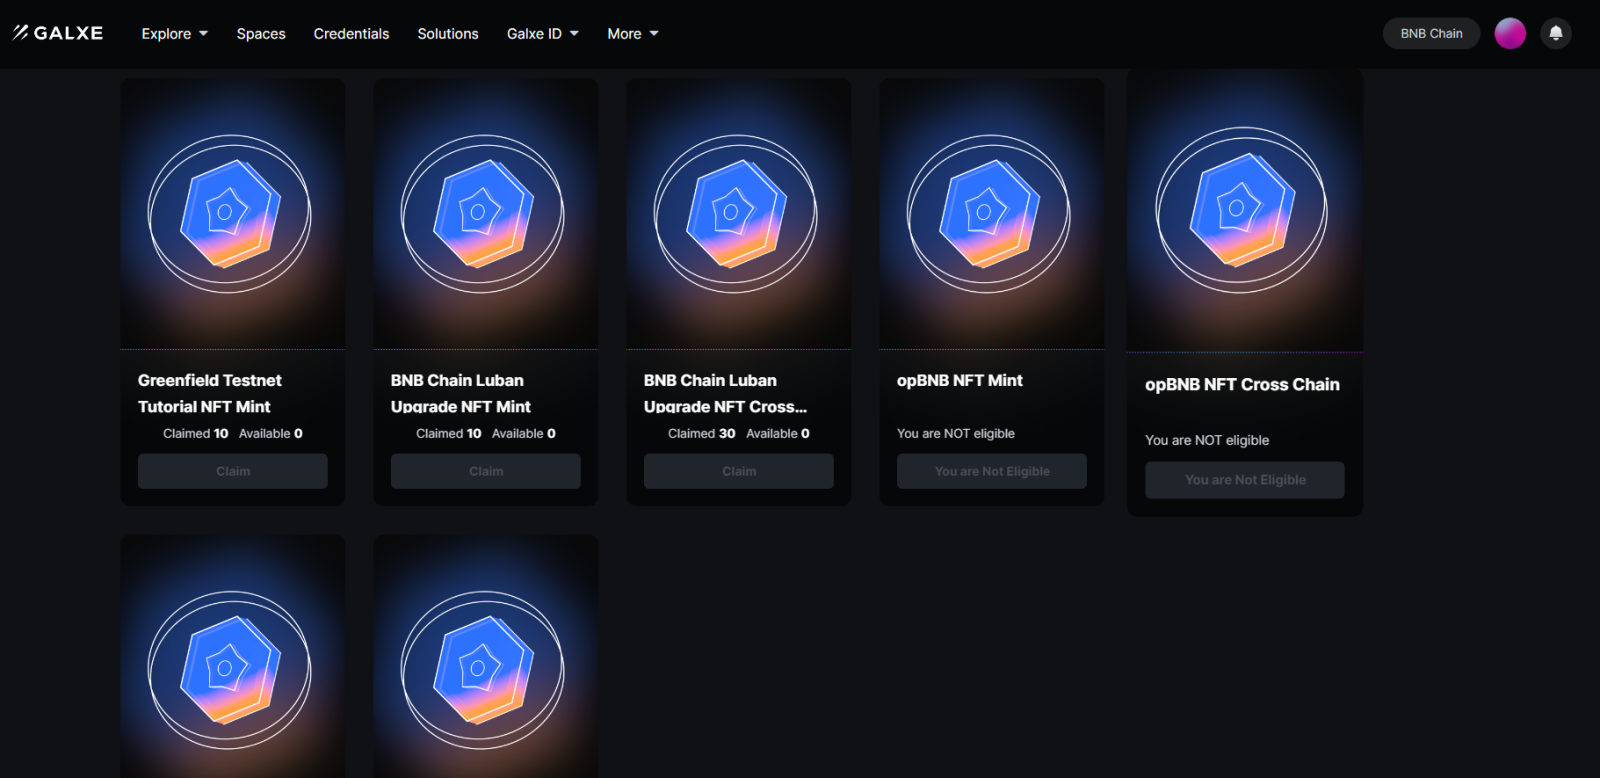Image resolution: width=1600 pixels, height=778 pixels.
Task: Open the notifications bell
Action: tap(1556, 33)
